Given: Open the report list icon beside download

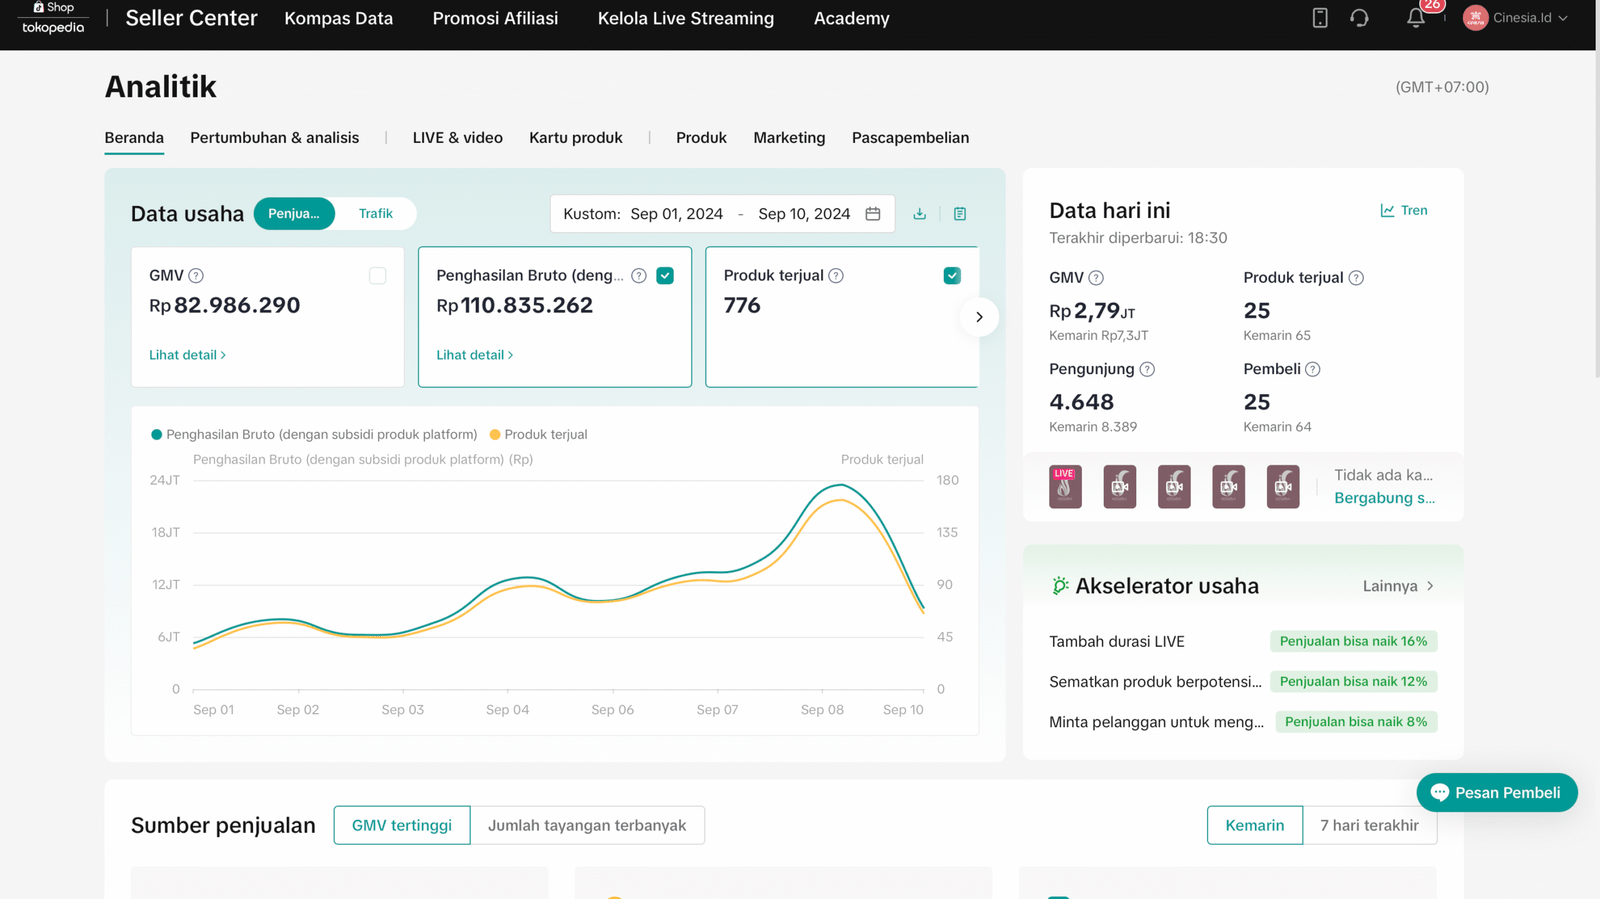Looking at the screenshot, I should [960, 214].
